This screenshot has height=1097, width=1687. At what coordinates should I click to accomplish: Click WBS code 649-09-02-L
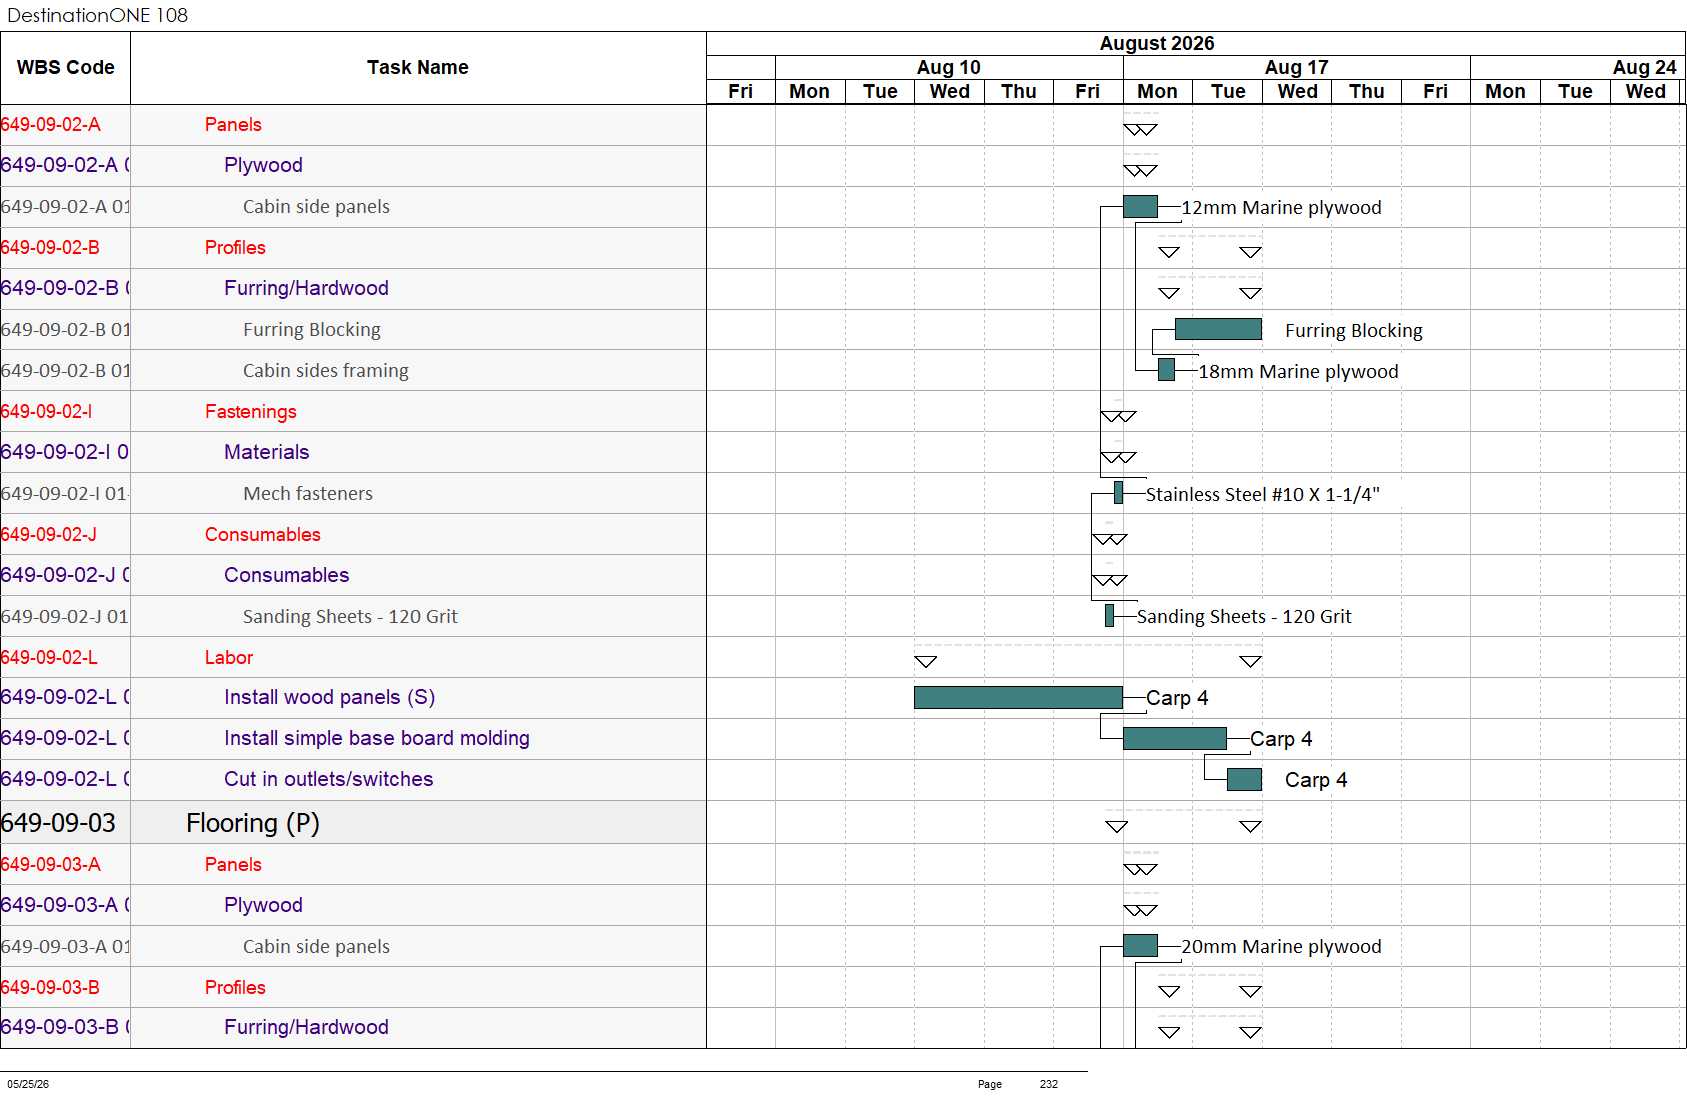48,658
